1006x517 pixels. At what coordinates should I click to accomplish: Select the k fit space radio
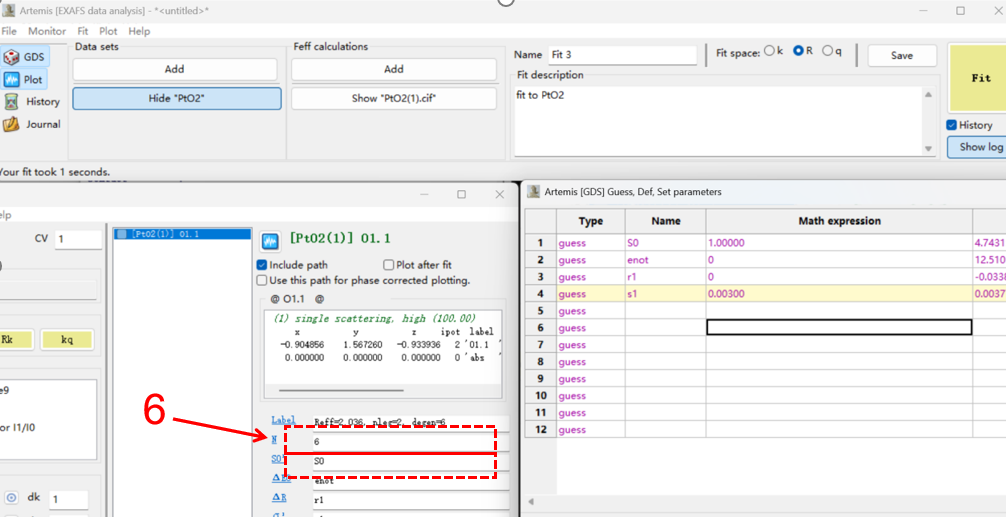tap(769, 51)
